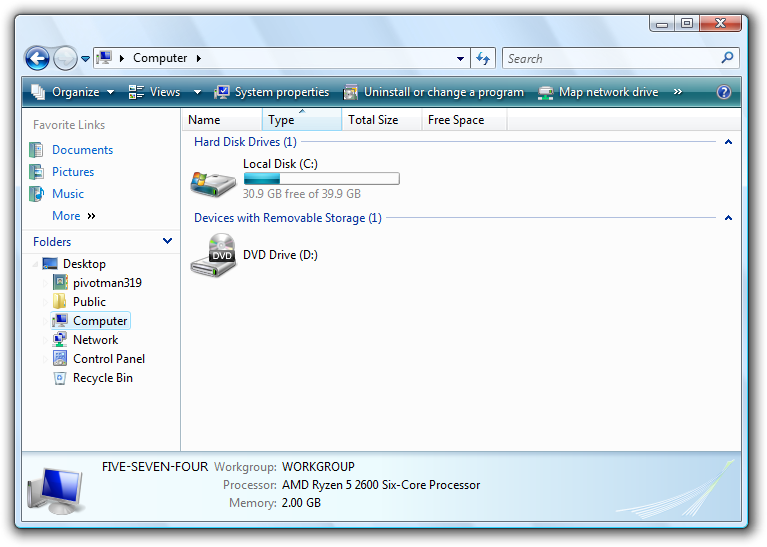Click the 2.00 GB memory value
The image size is (767, 547).
(301, 503)
